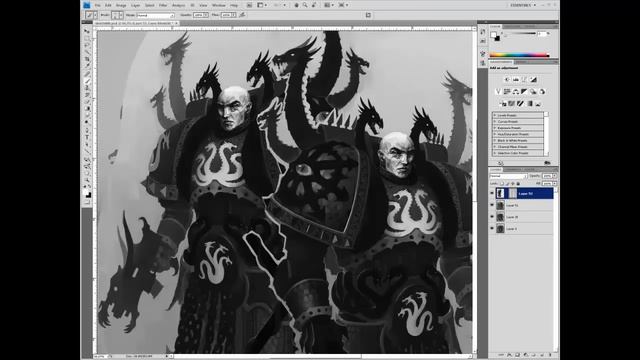Select the Crop tool in the toolbox

click(87, 60)
